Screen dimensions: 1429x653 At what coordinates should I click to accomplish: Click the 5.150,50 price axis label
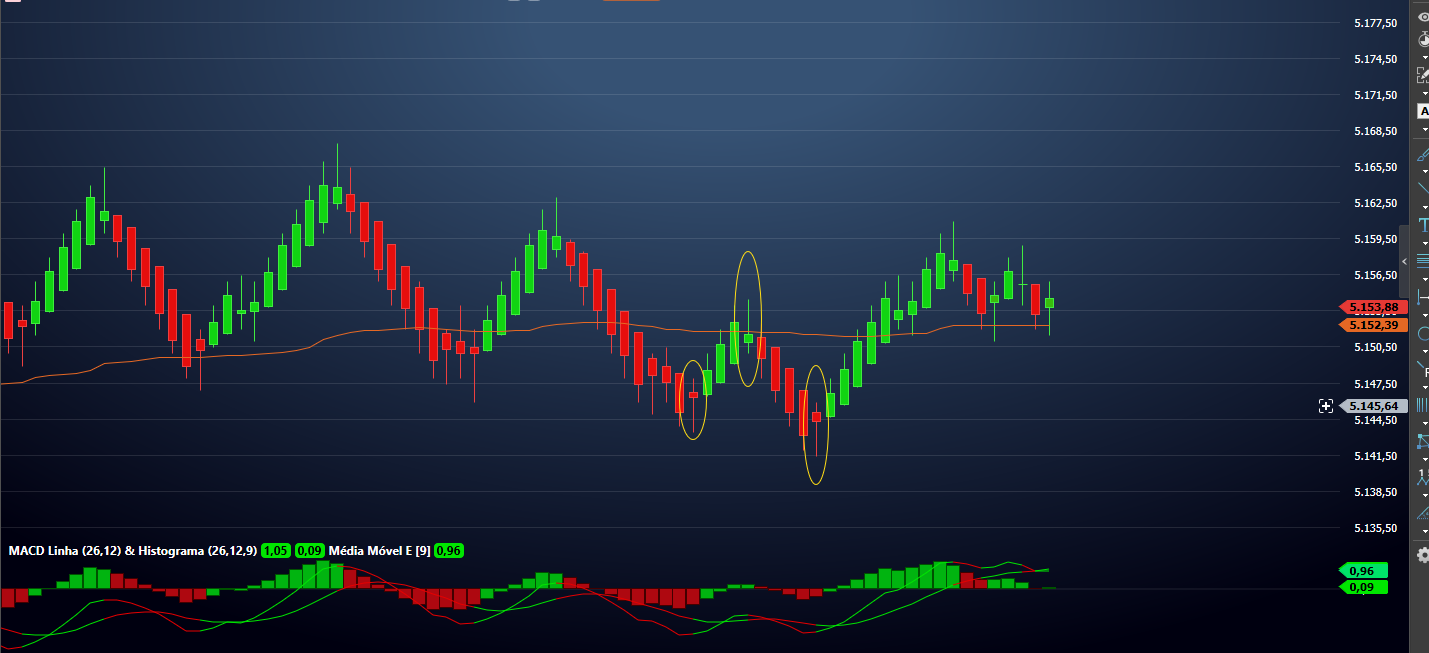[1375, 347]
